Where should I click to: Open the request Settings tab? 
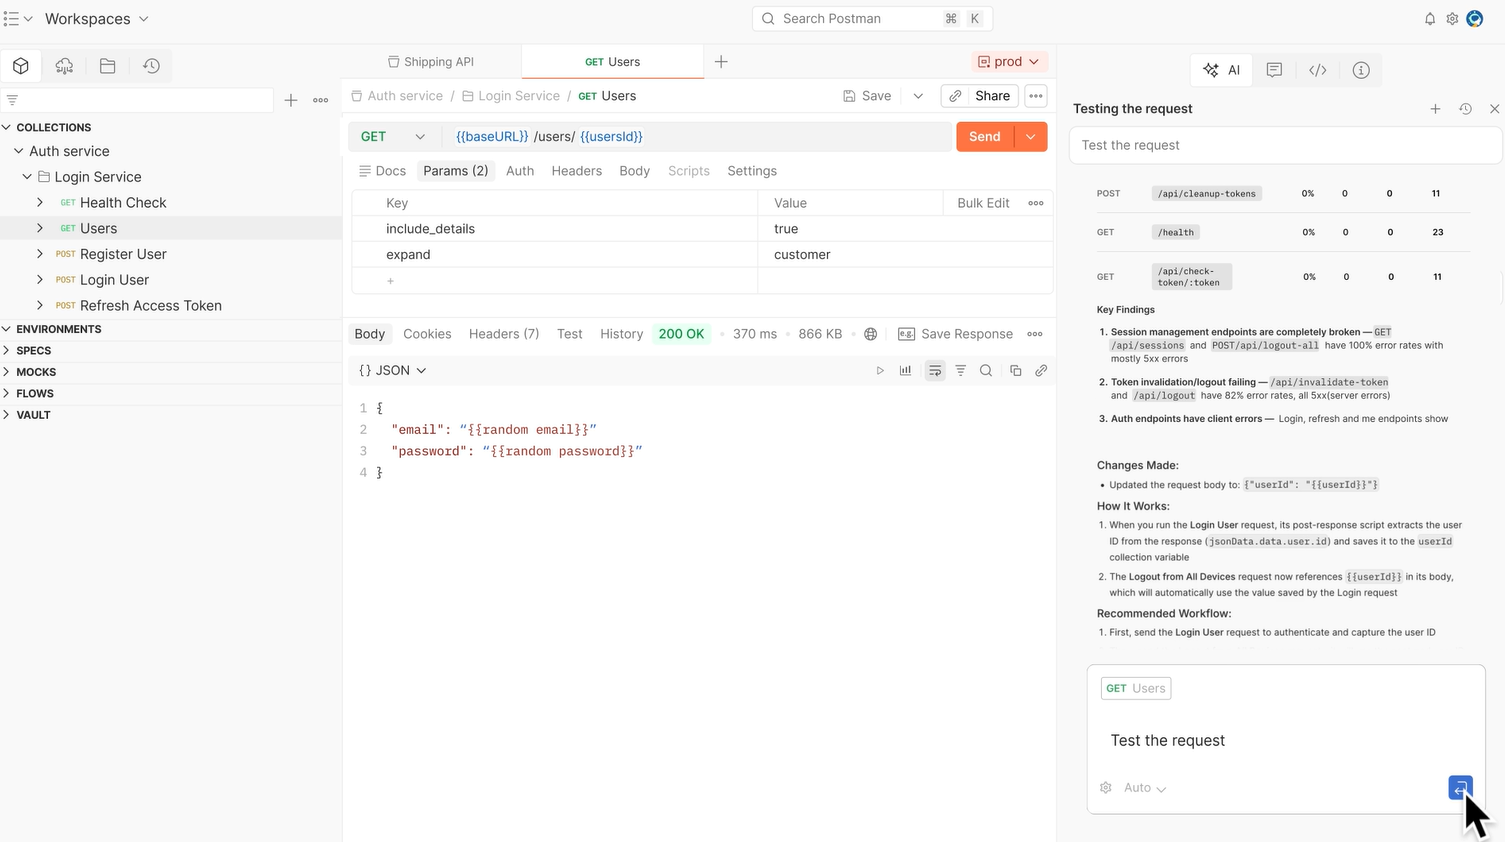click(x=752, y=171)
